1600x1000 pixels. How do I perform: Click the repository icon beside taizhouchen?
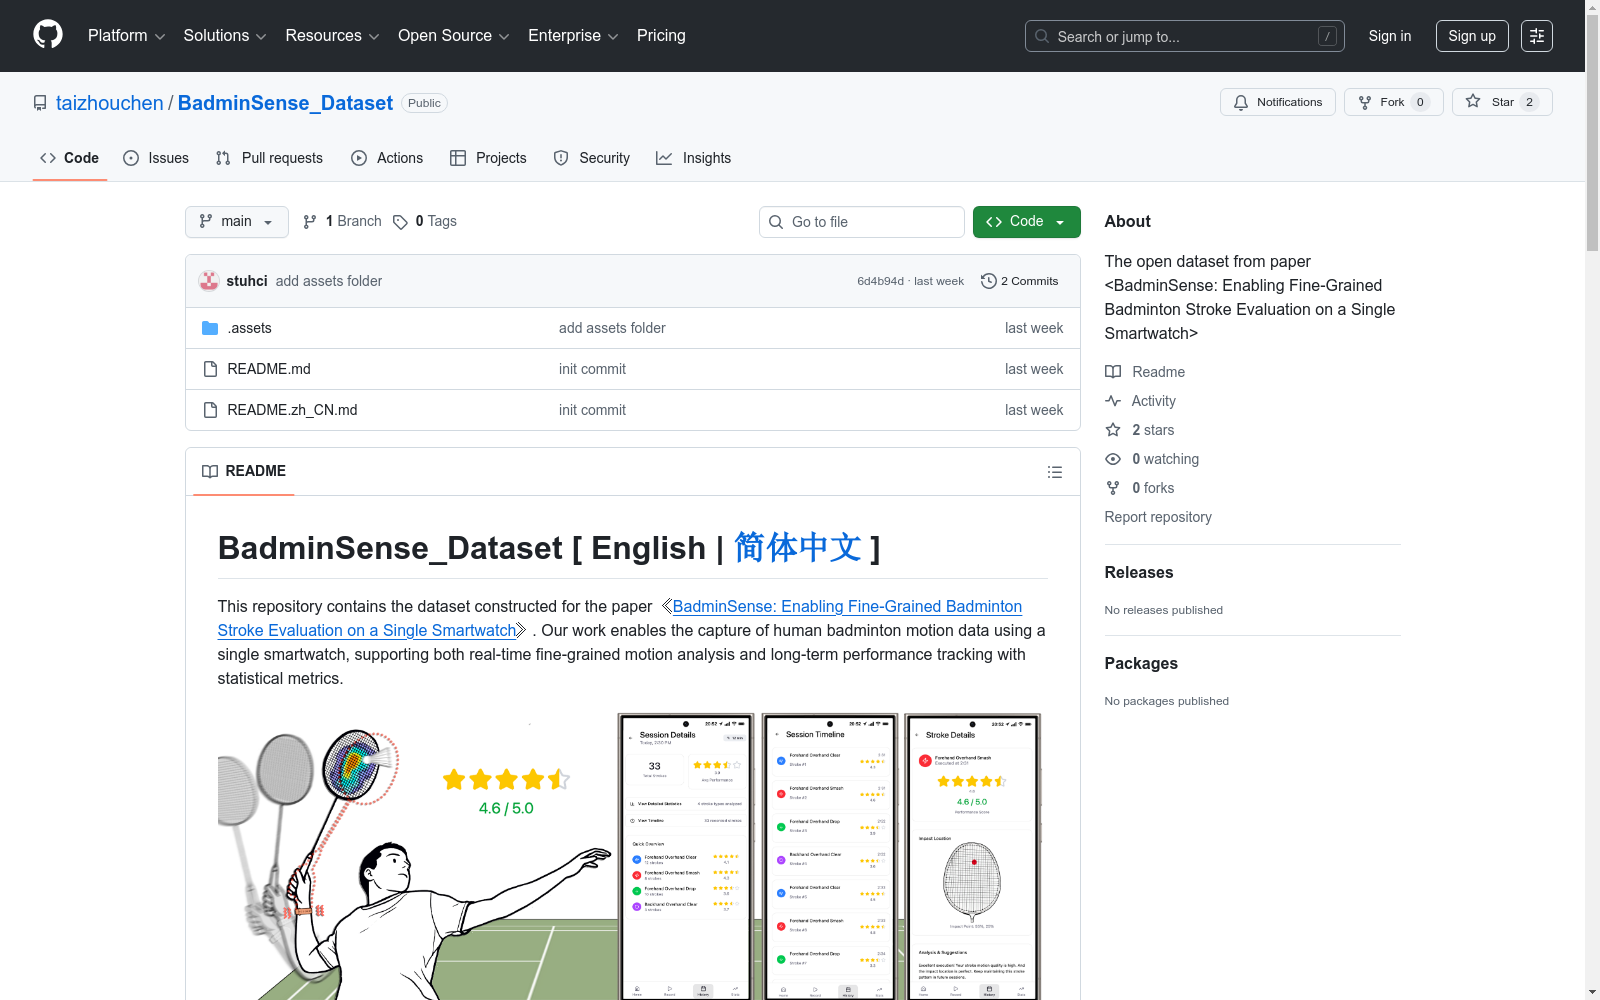click(x=40, y=103)
